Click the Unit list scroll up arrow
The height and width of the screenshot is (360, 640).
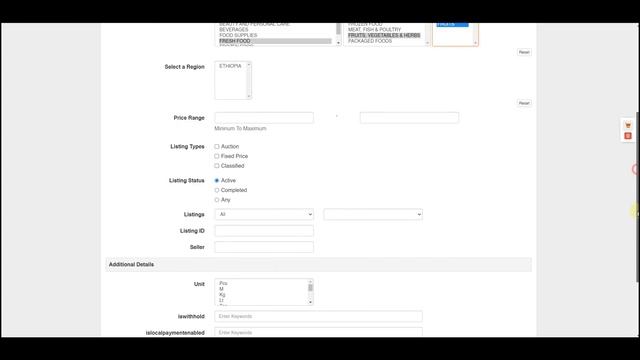[310, 282]
